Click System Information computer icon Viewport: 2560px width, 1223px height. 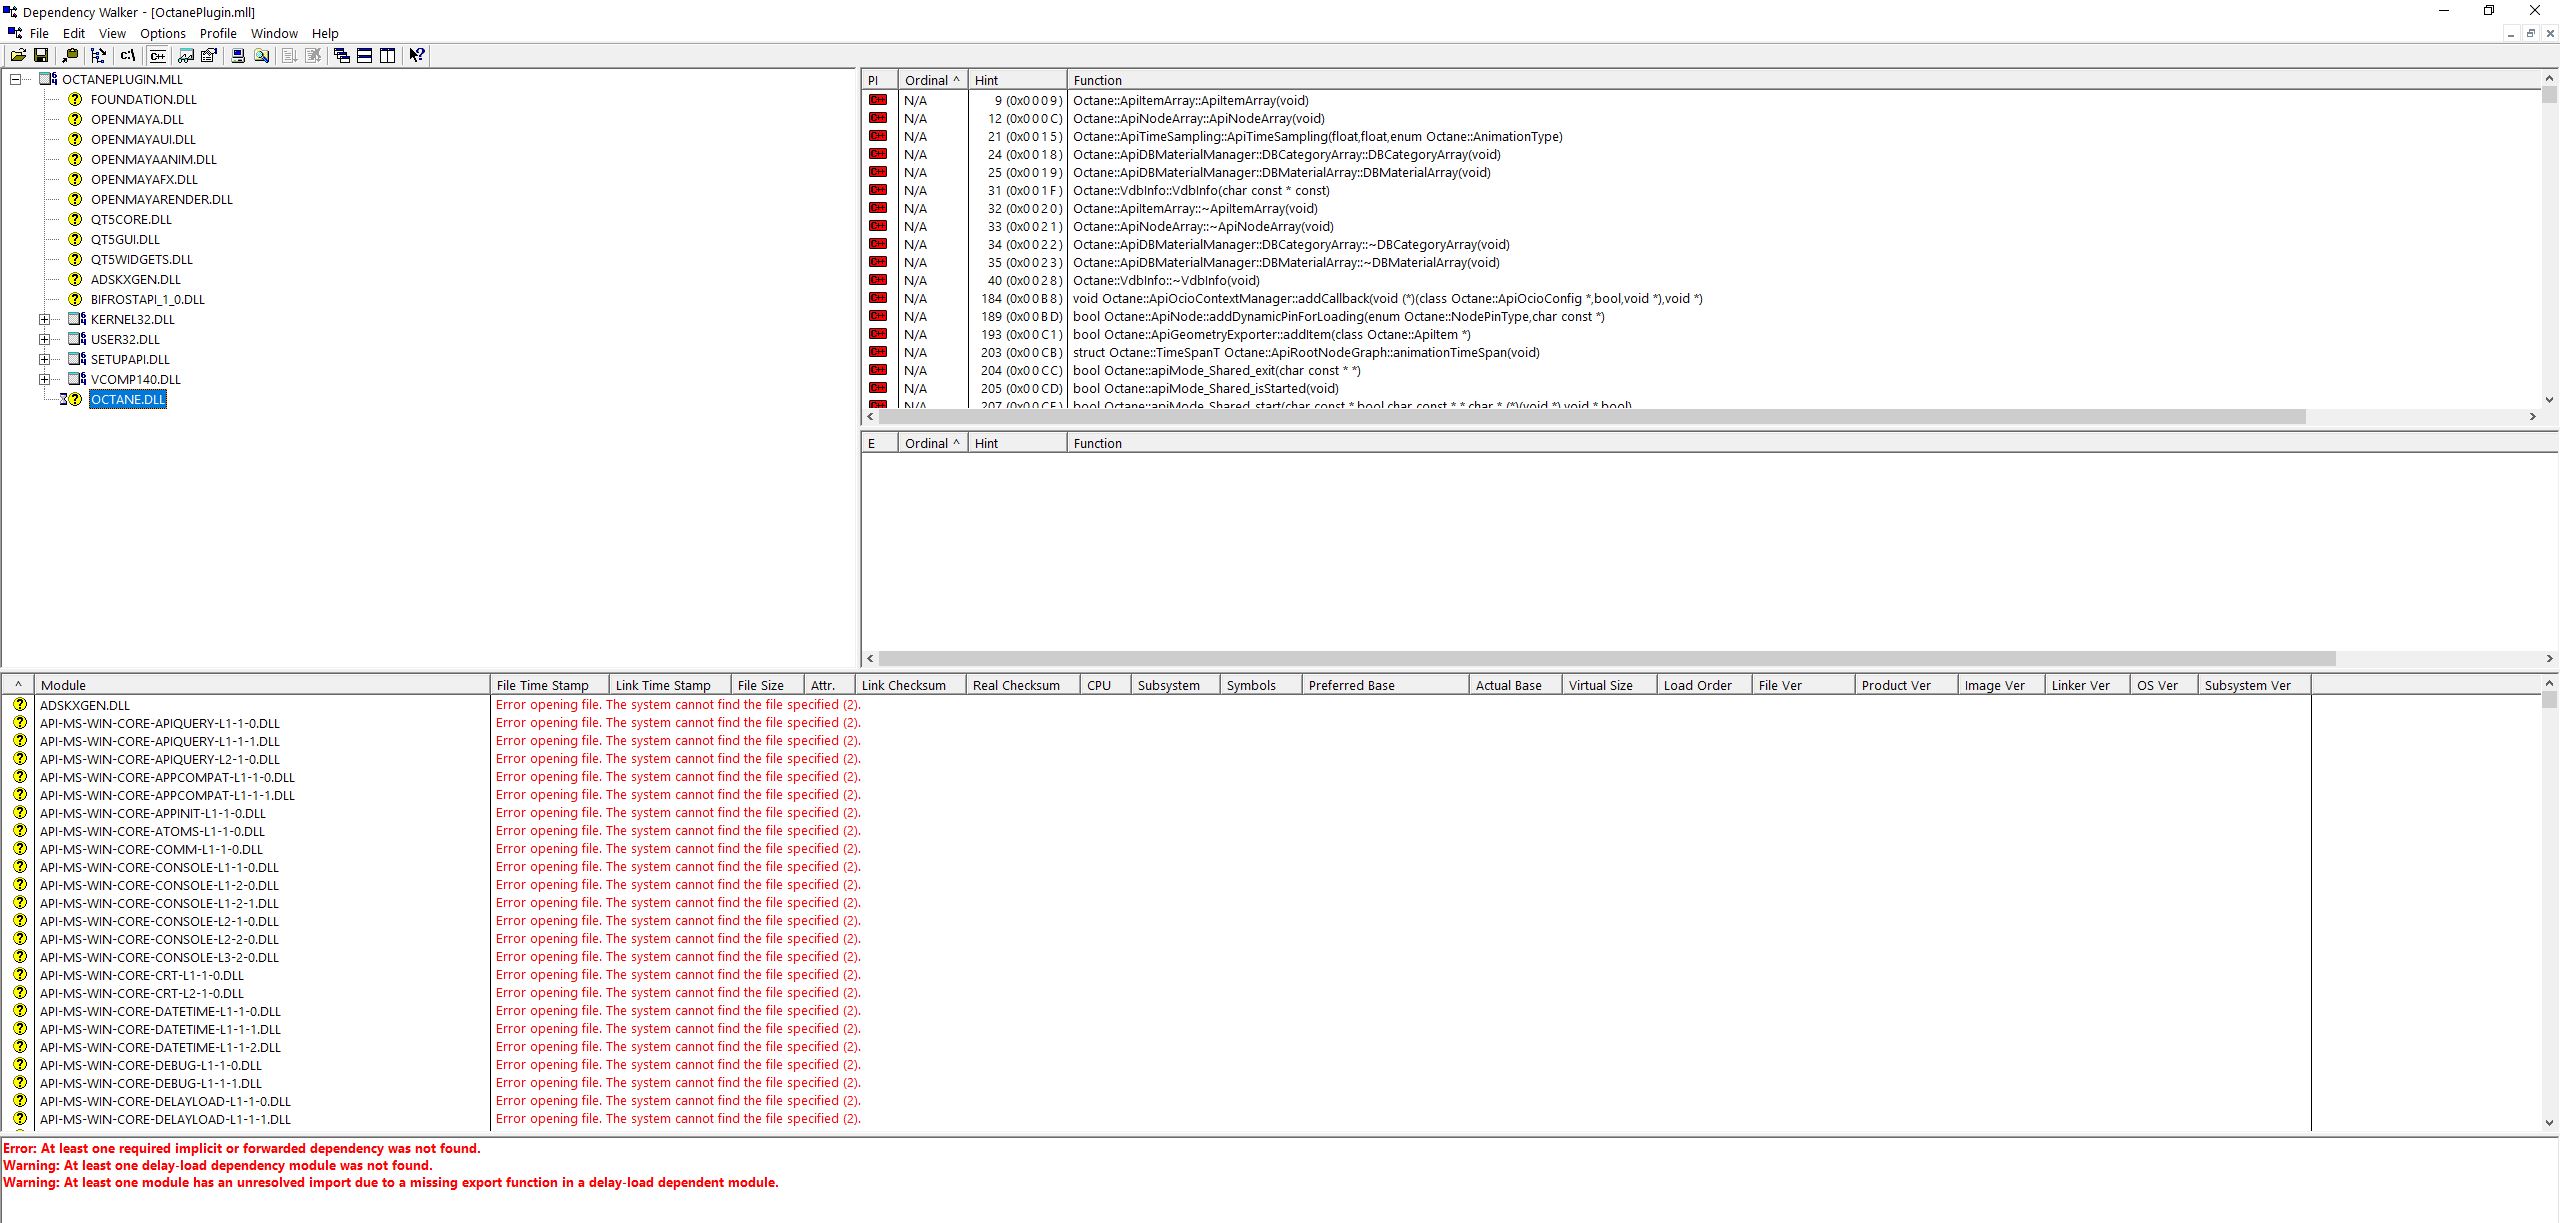[x=238, y=56]
